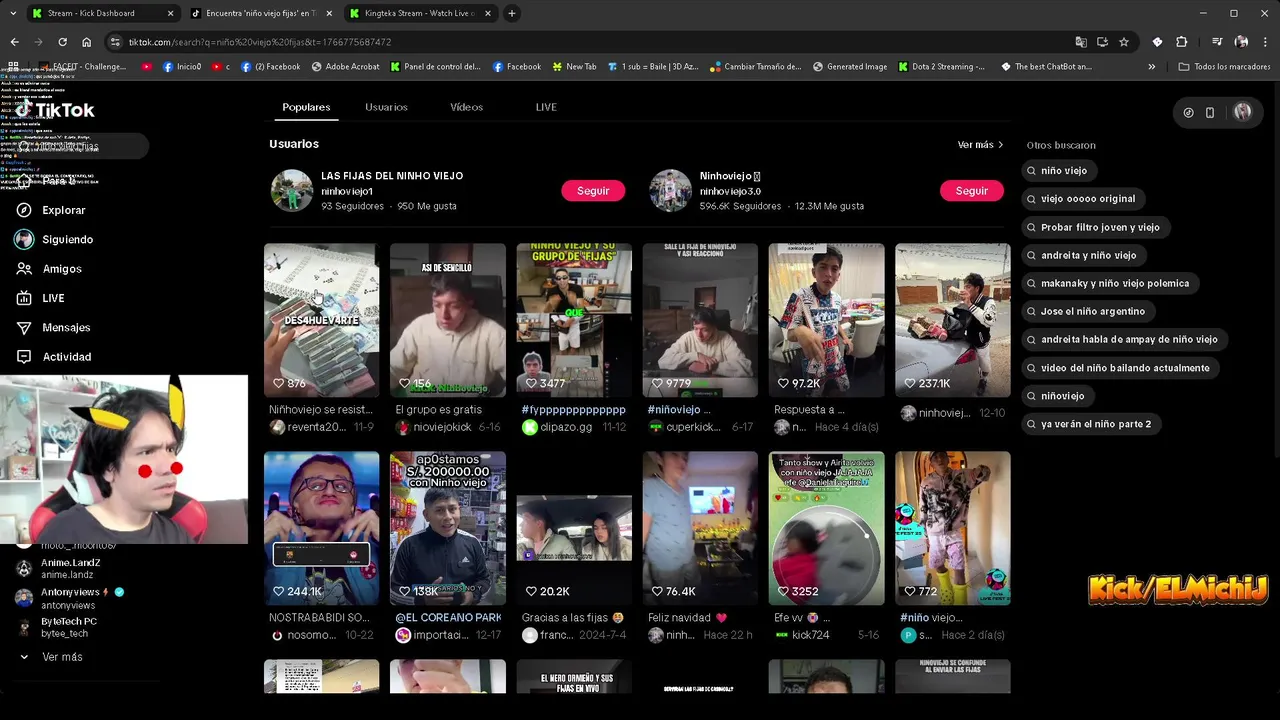Switch to the Videos tab
This screenshot has height=720, width=1280.
pyautogui.click(x=466, y=107)
